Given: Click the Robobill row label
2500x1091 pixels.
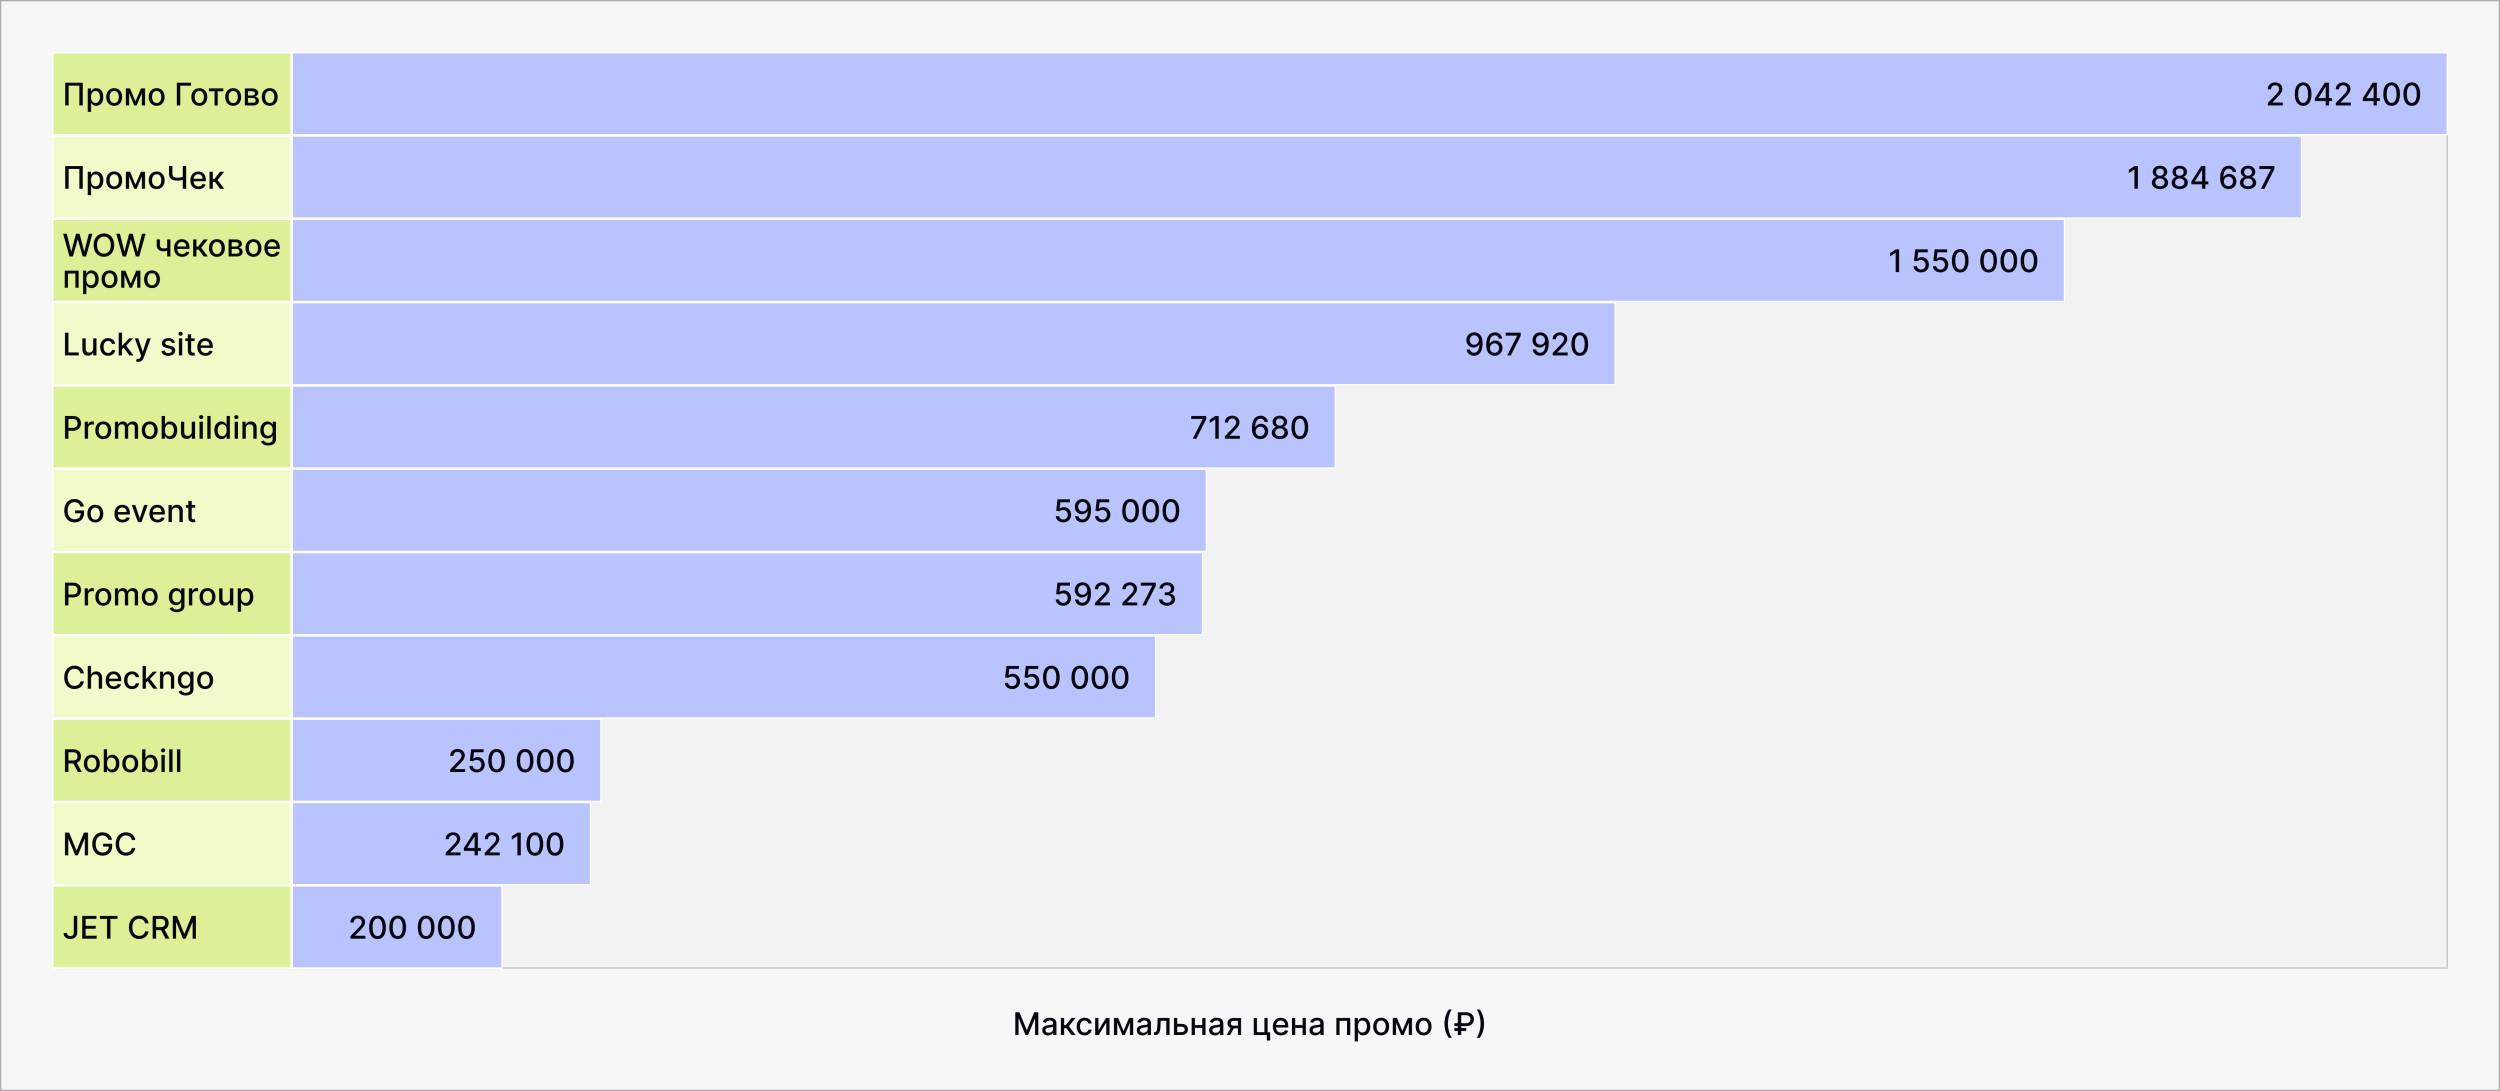Looking at the screenshot, I should tap(171, 761).
